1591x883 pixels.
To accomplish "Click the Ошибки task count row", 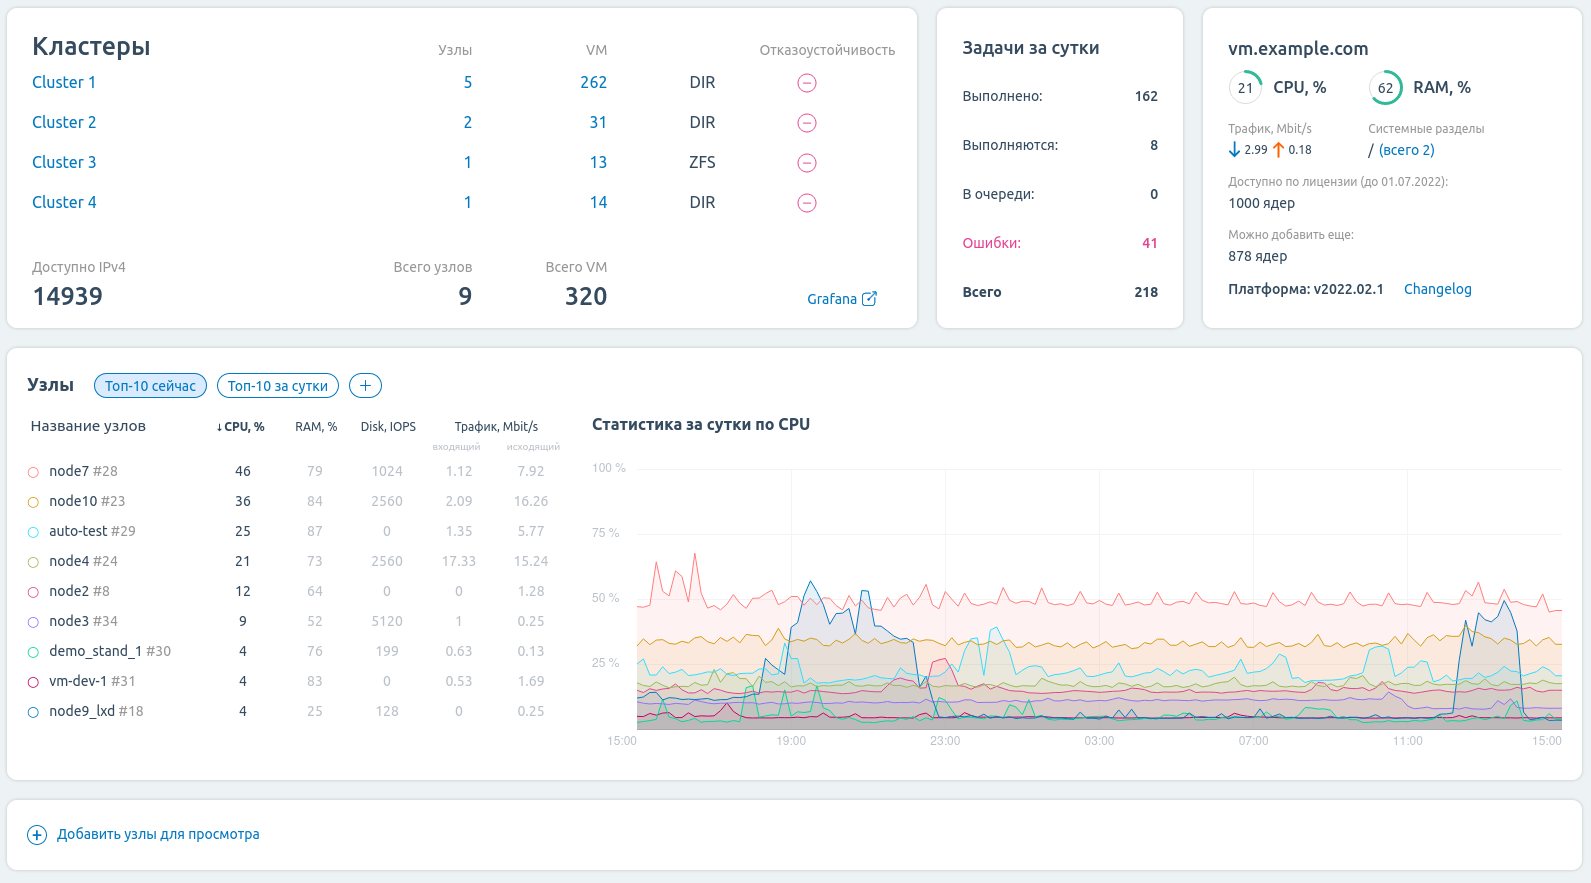I will 1059,243.
